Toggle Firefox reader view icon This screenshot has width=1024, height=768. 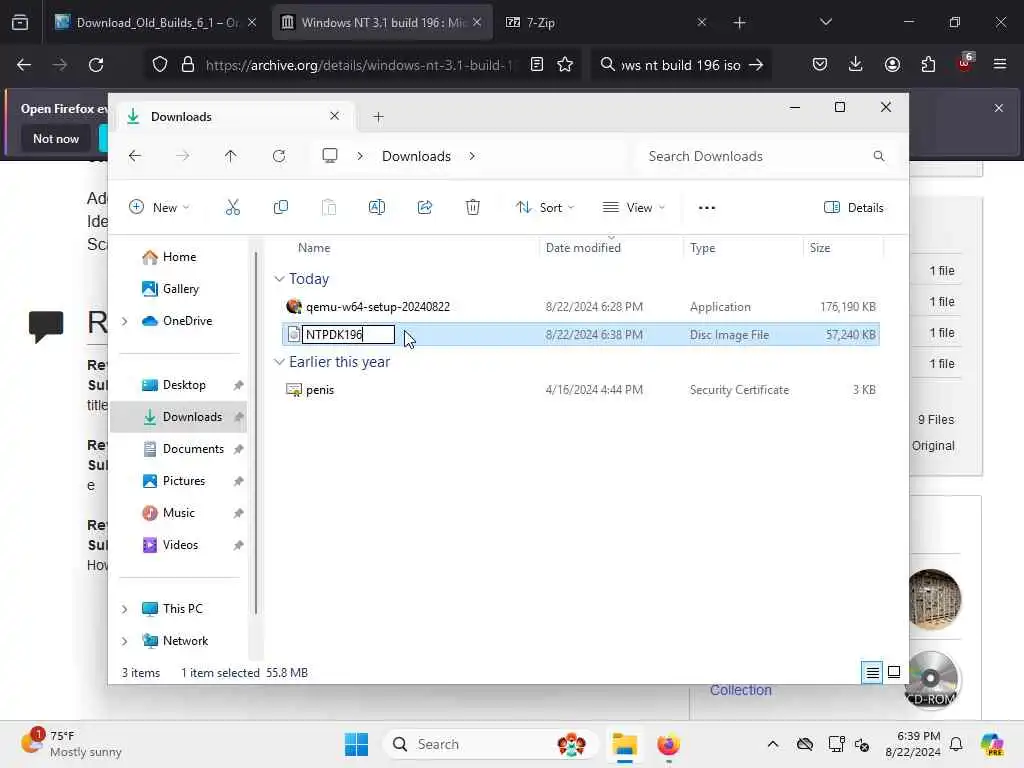point(536,65)
